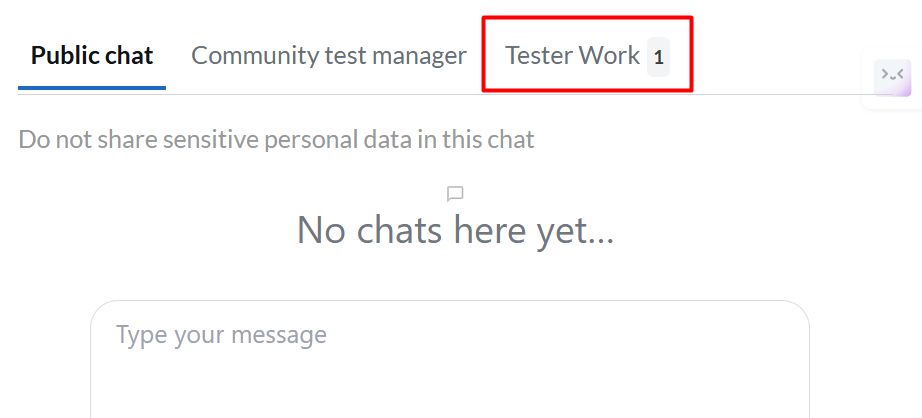Click the floating card holding the face icon
Image resolution: width=922 pixels, height=418 pixels.
coord(891,78)
